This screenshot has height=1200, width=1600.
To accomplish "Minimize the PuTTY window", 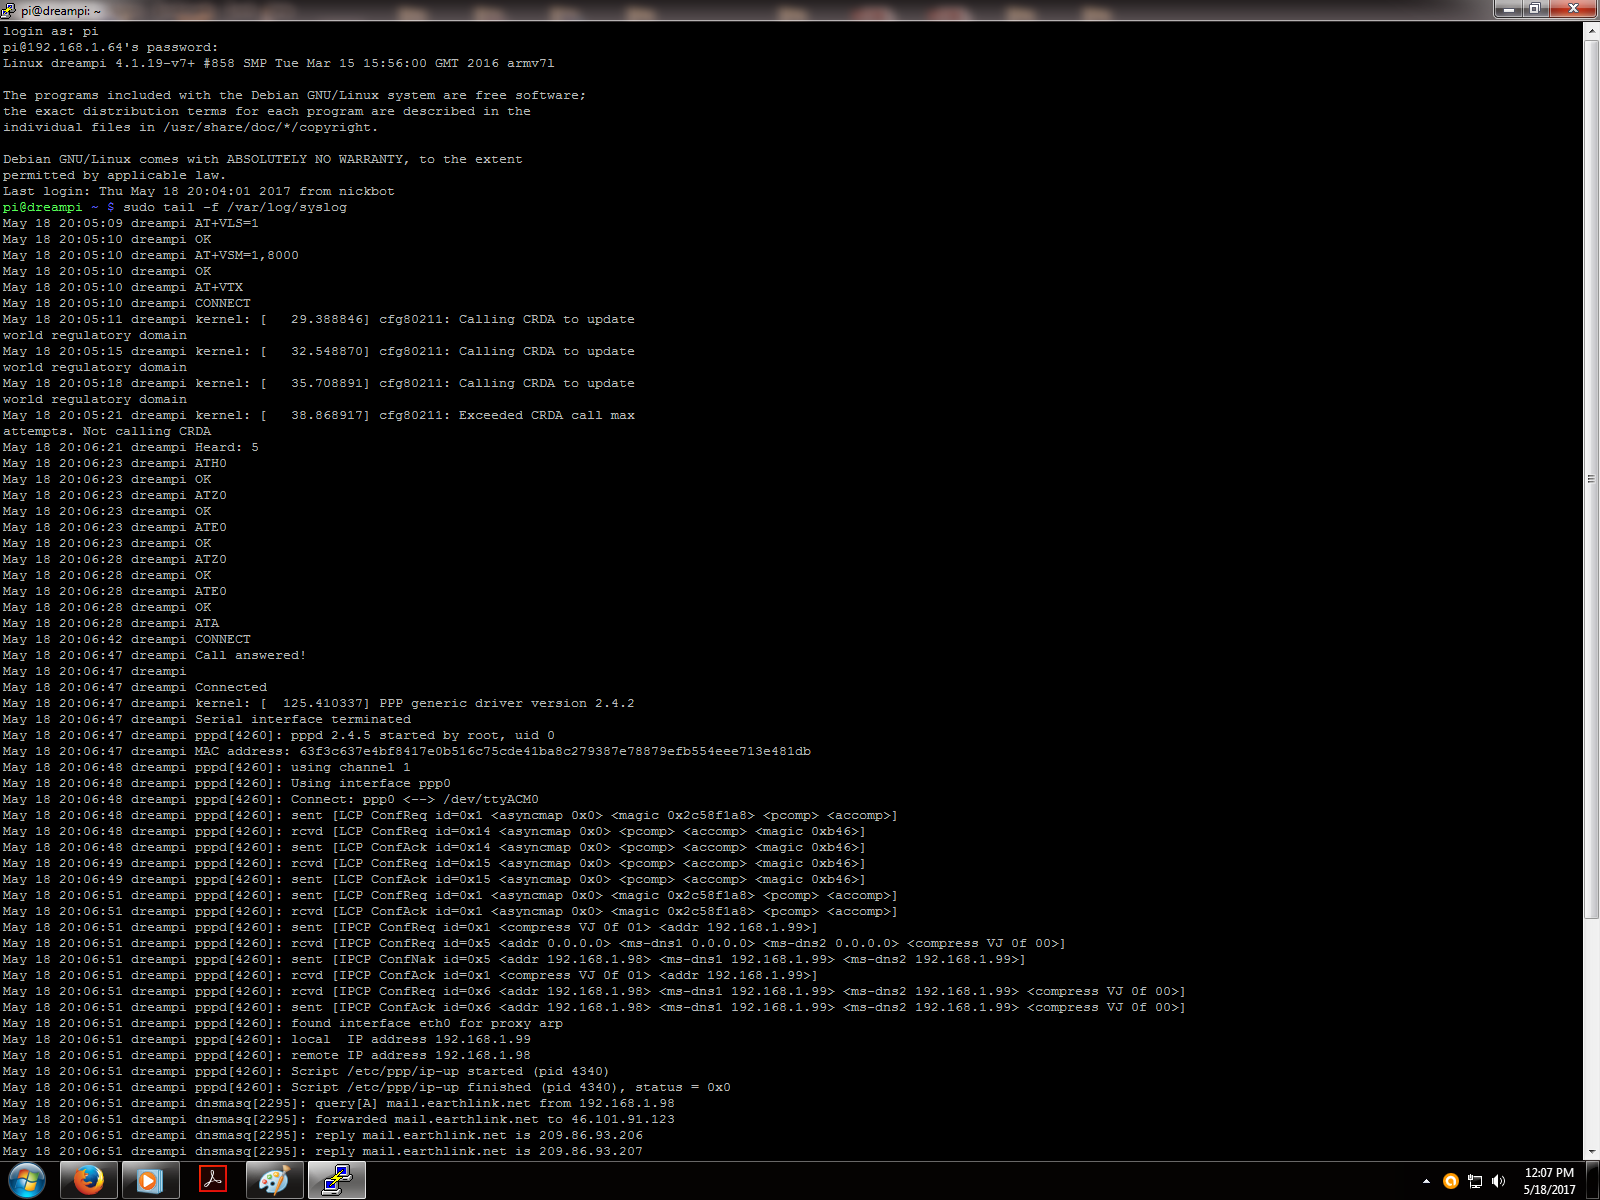I will (1507, 9).
